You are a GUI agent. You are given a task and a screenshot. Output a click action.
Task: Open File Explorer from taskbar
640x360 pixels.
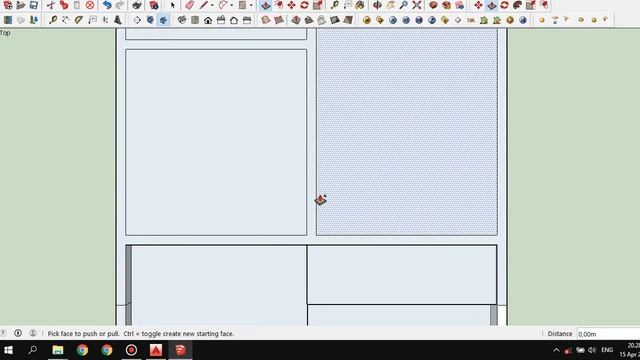(x=58, y=350)
